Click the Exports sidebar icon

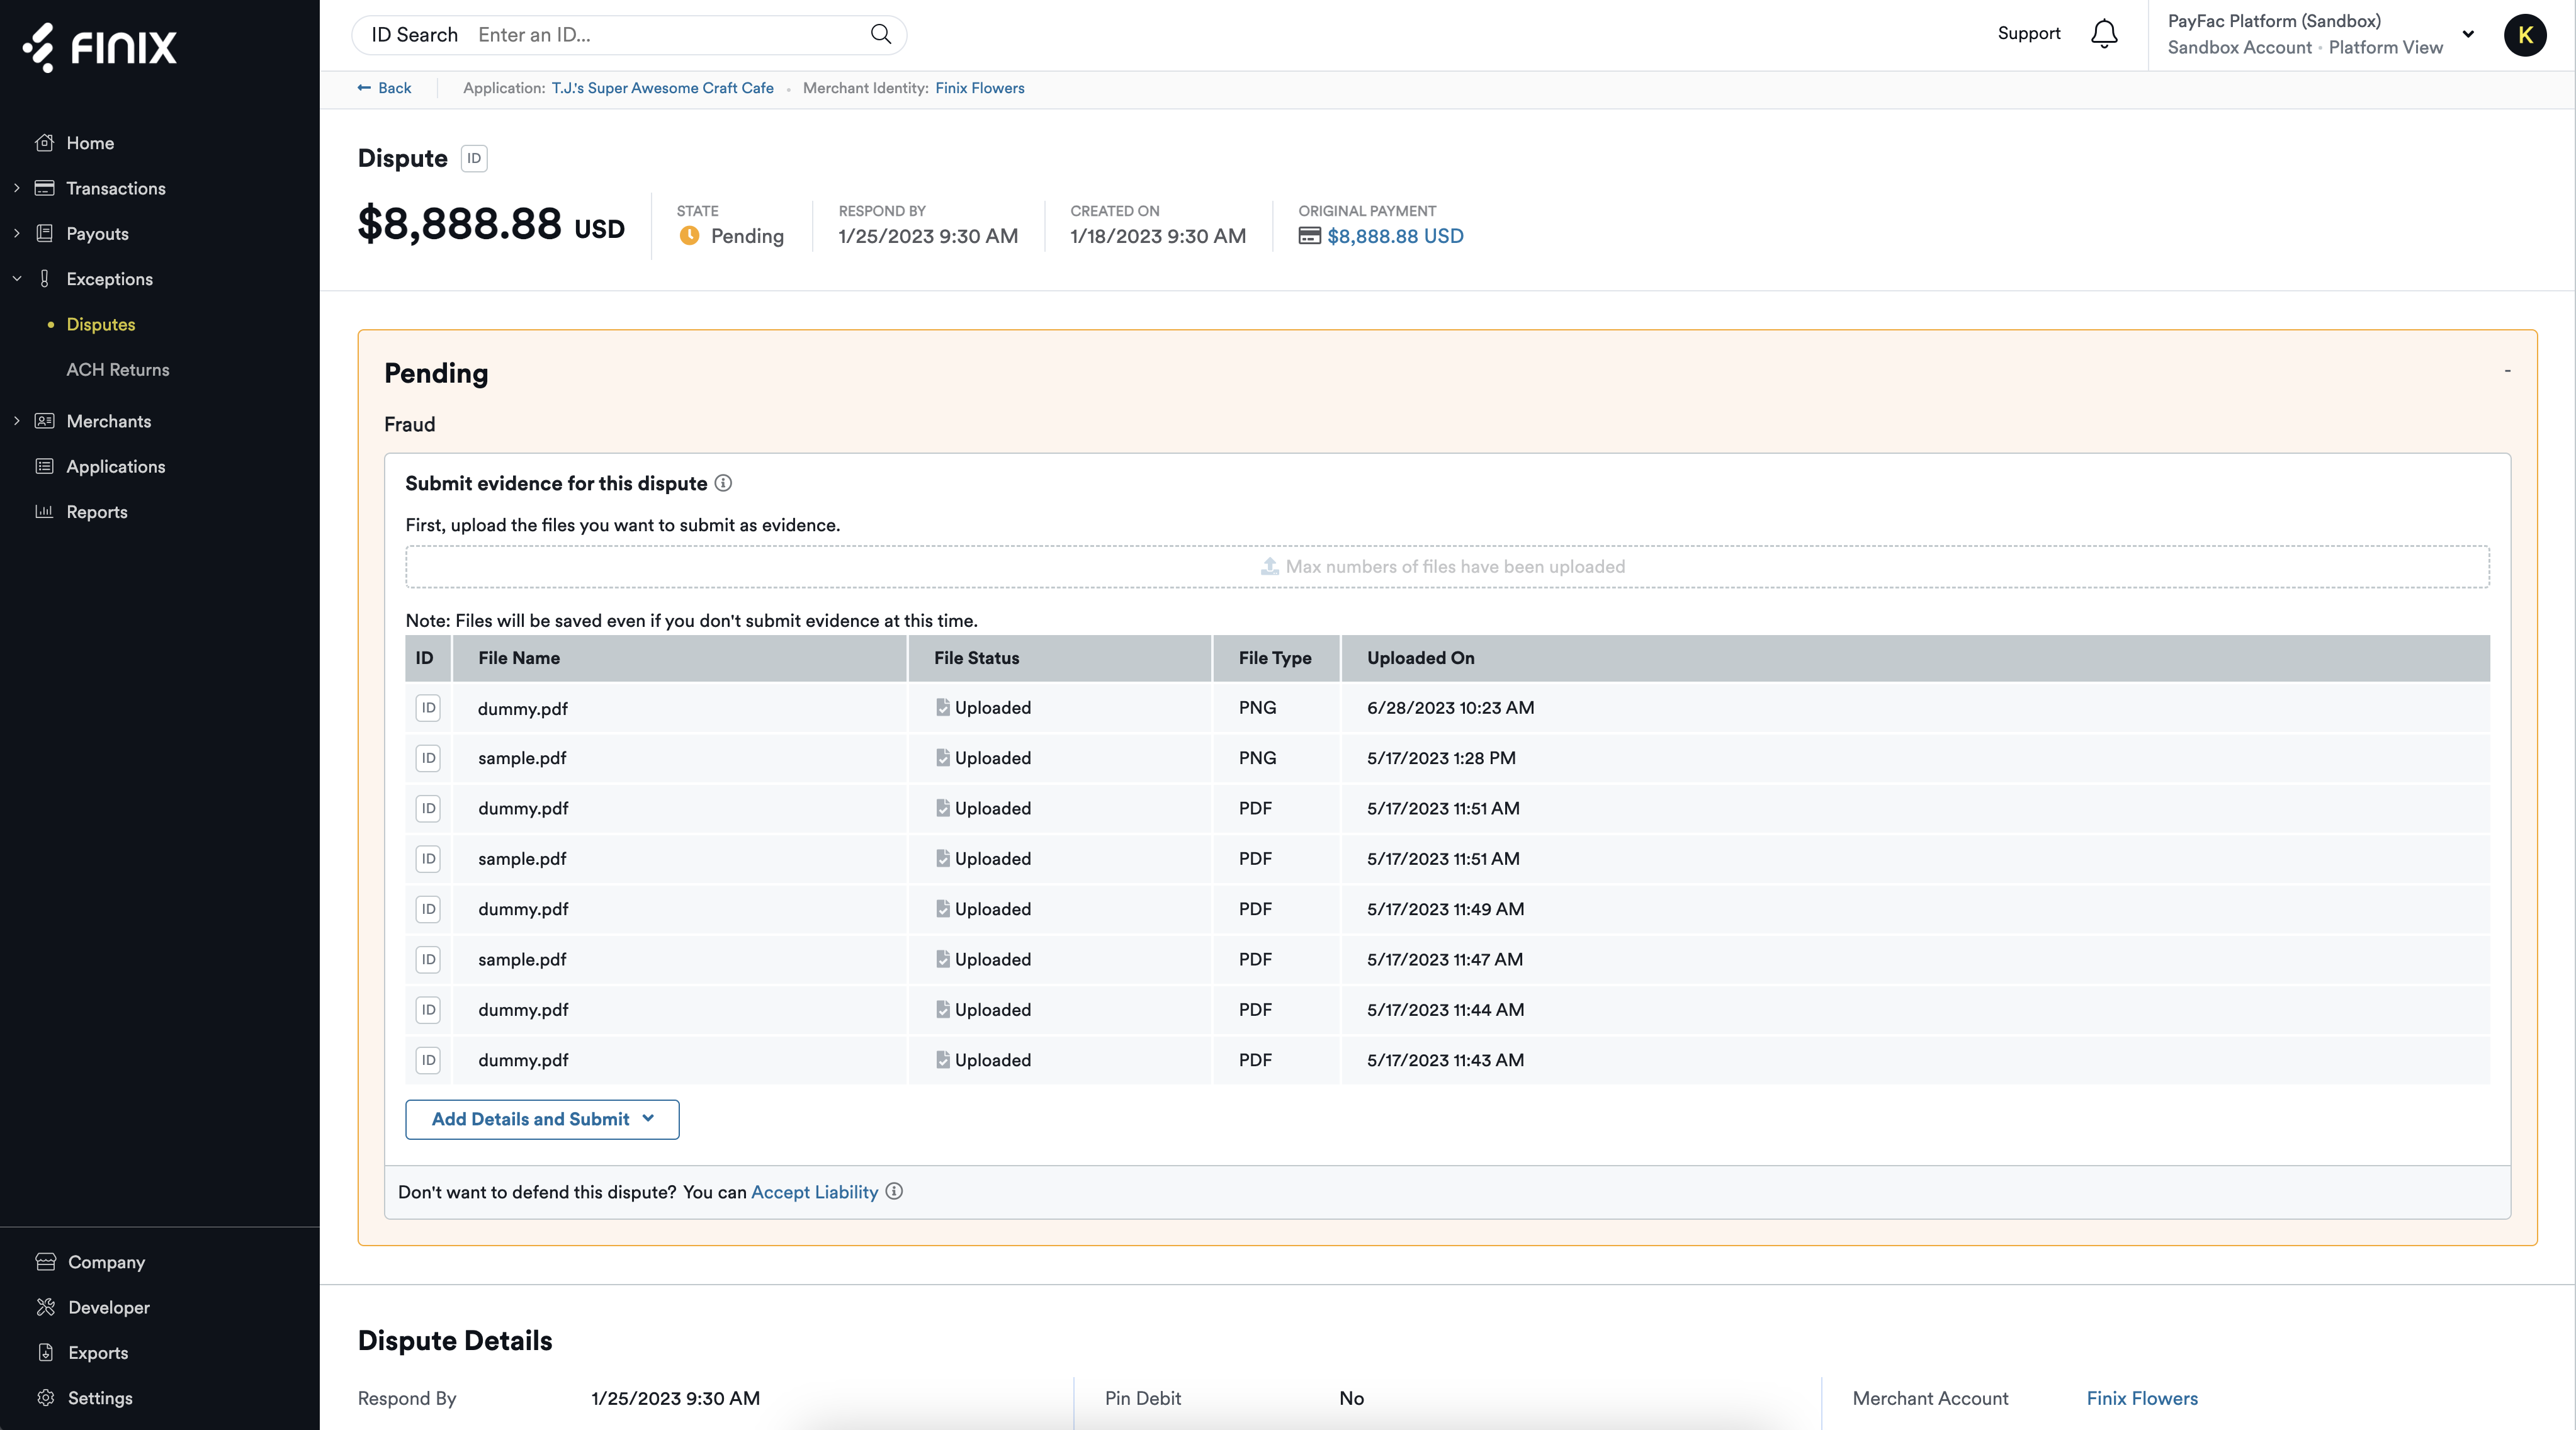tap(45, 1352)
